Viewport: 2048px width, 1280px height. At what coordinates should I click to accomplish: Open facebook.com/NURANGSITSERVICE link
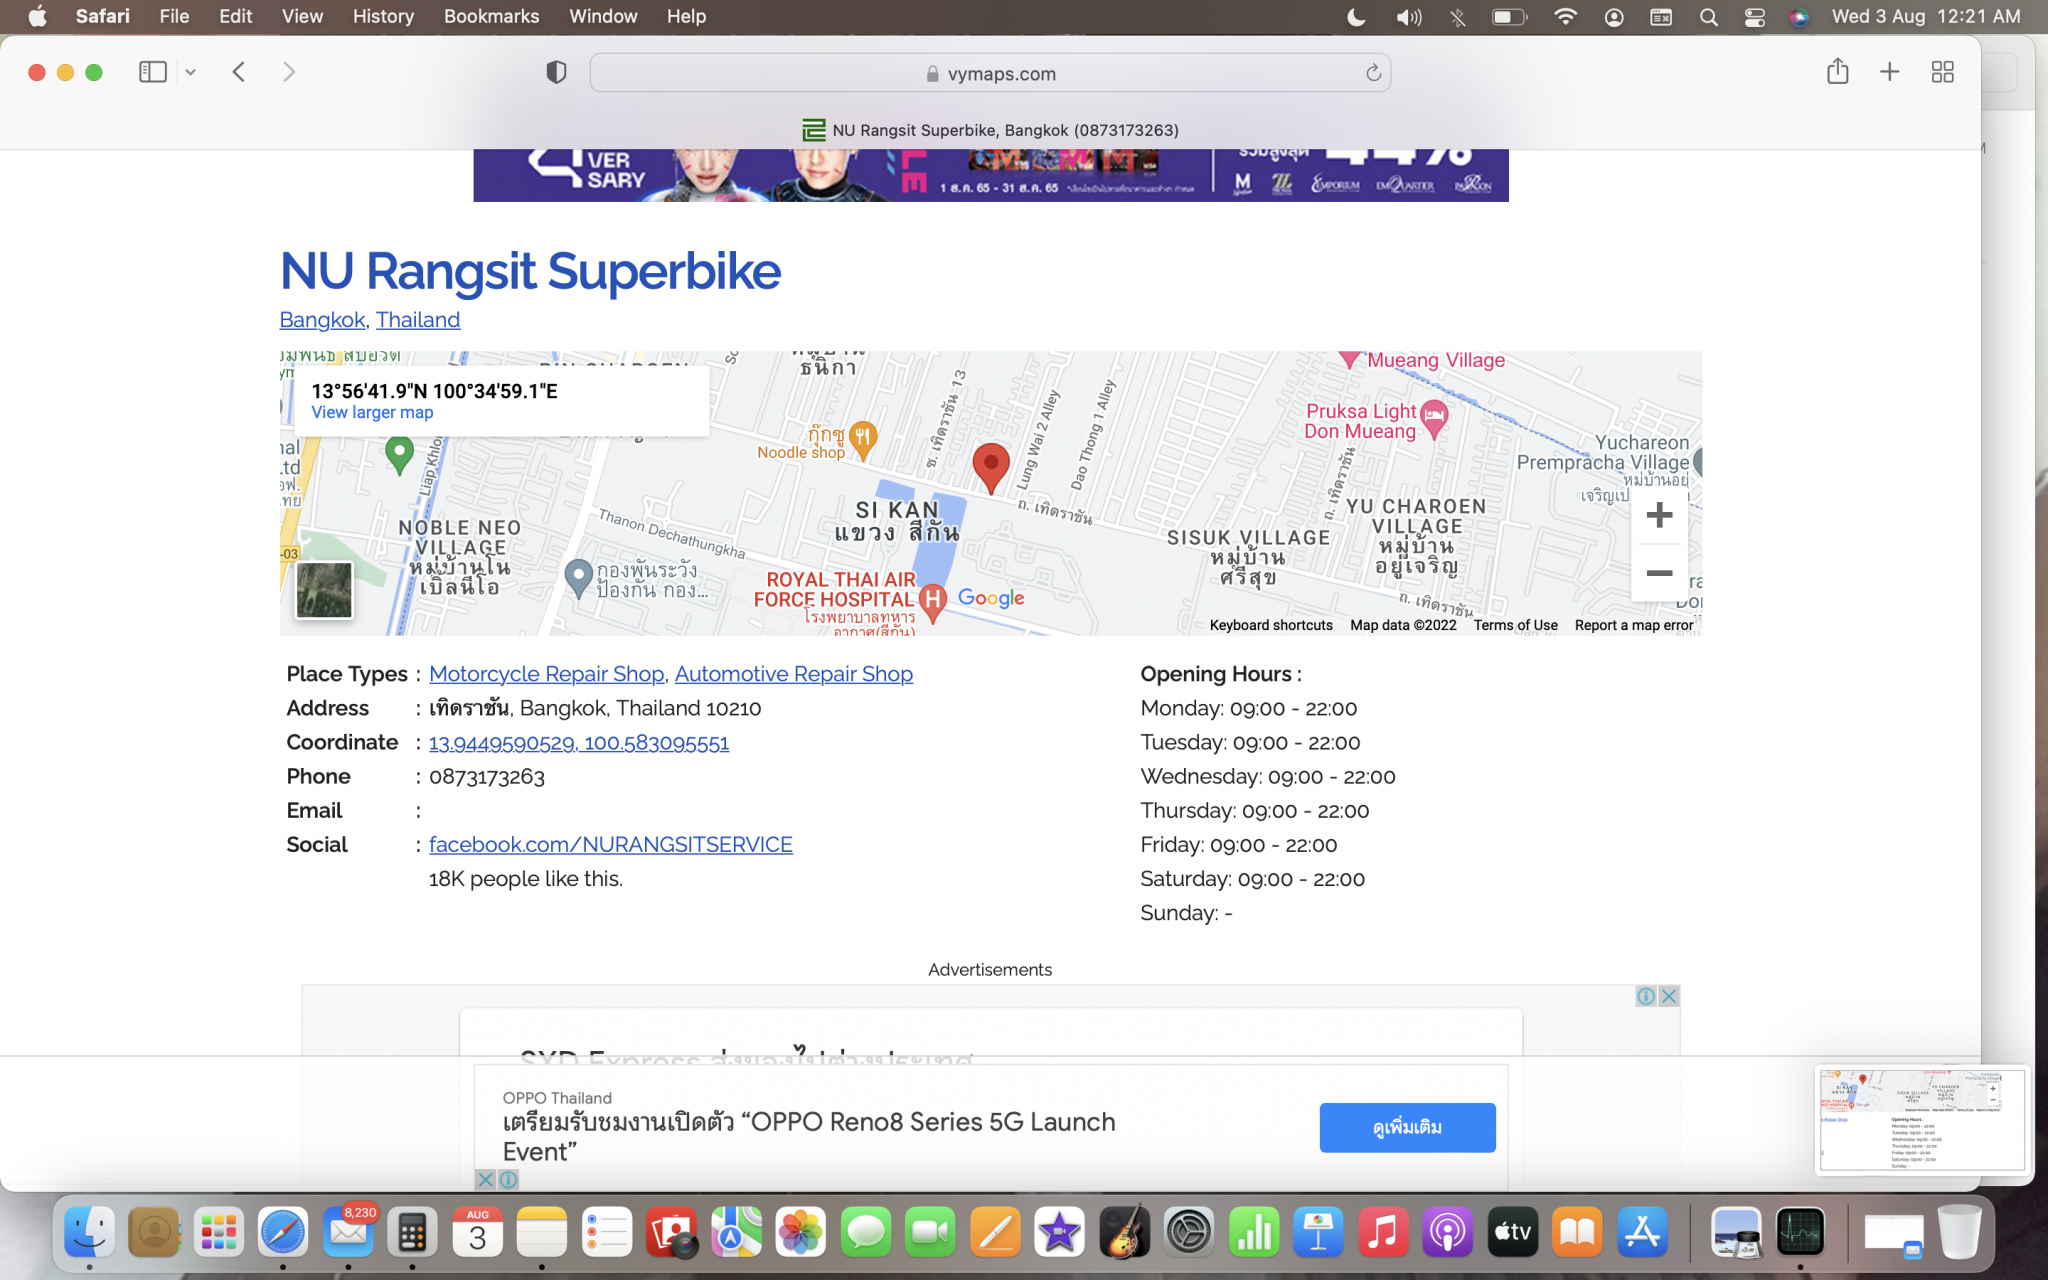611,845
